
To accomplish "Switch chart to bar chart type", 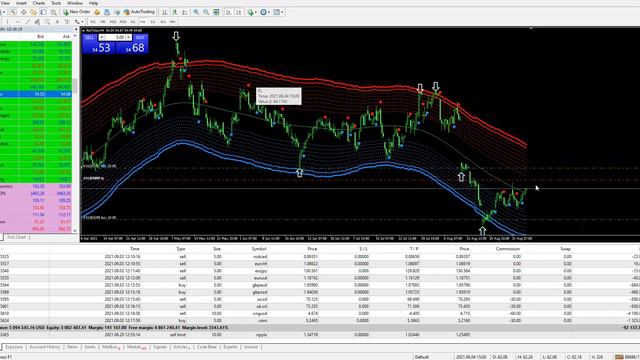I will (x=164, y=12).
